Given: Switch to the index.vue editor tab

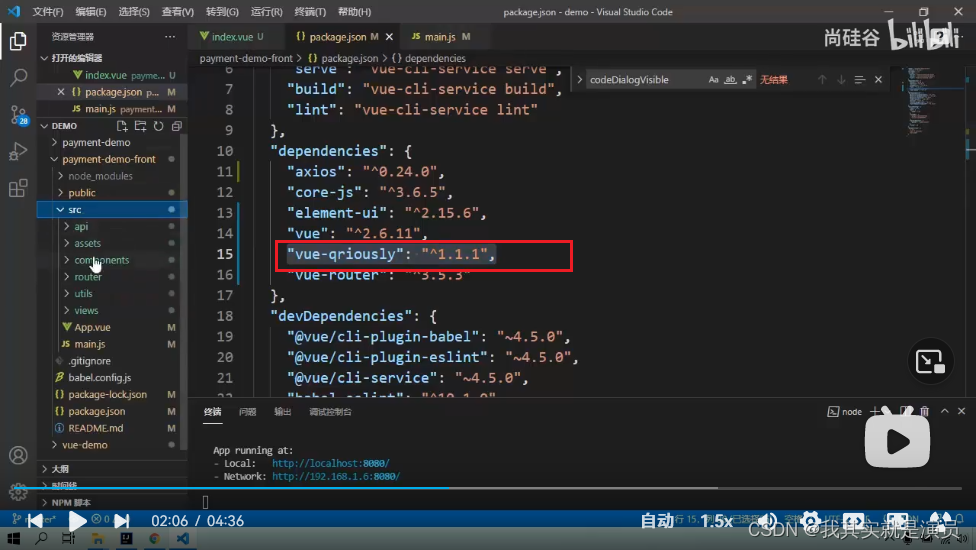Looking at the screenshot, I should point(232,37).
